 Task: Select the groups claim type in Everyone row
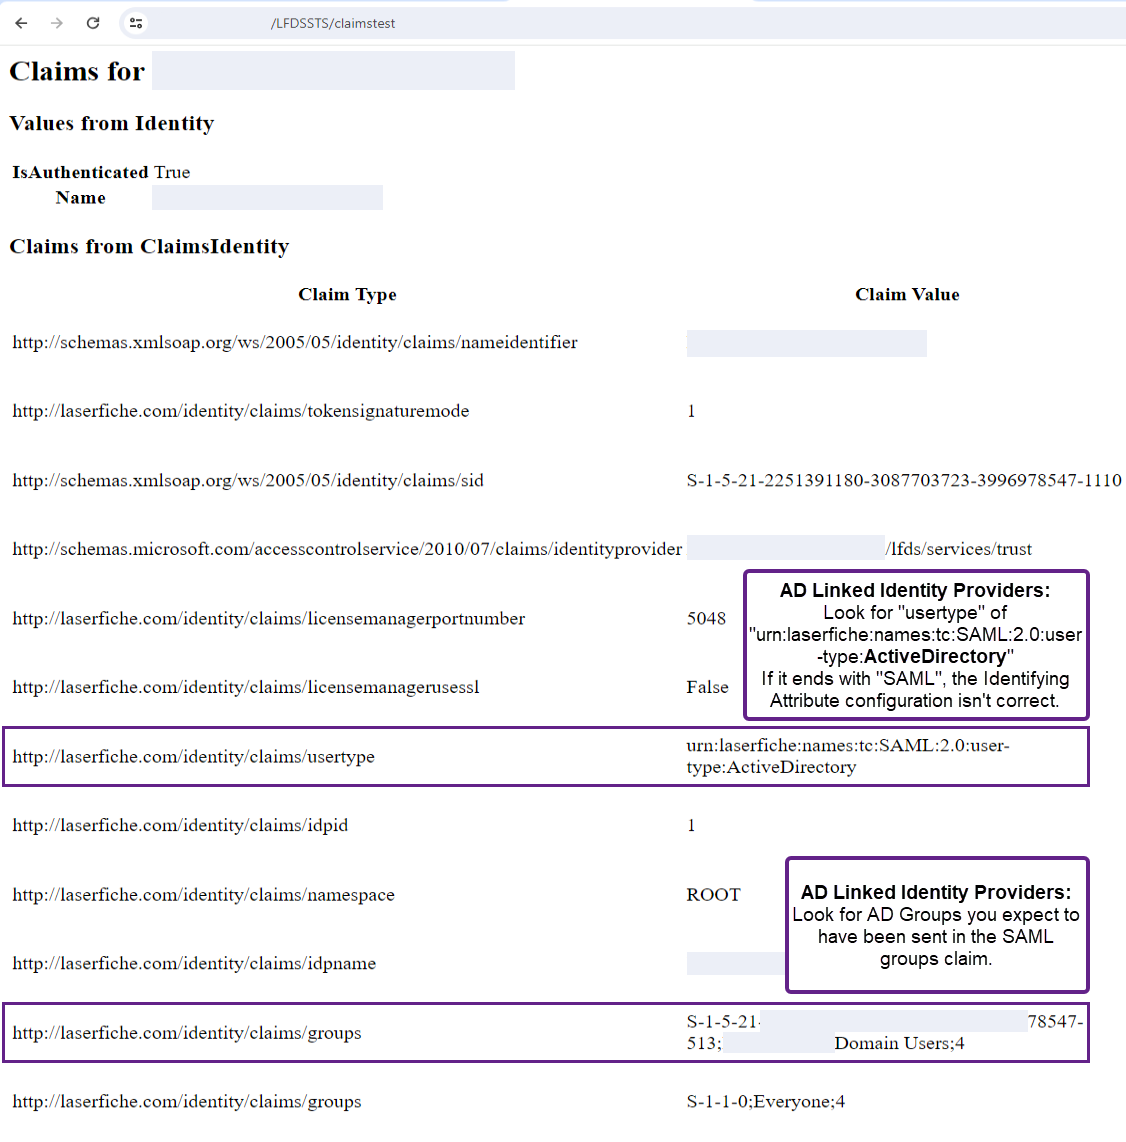click(x=187, y=1101)
